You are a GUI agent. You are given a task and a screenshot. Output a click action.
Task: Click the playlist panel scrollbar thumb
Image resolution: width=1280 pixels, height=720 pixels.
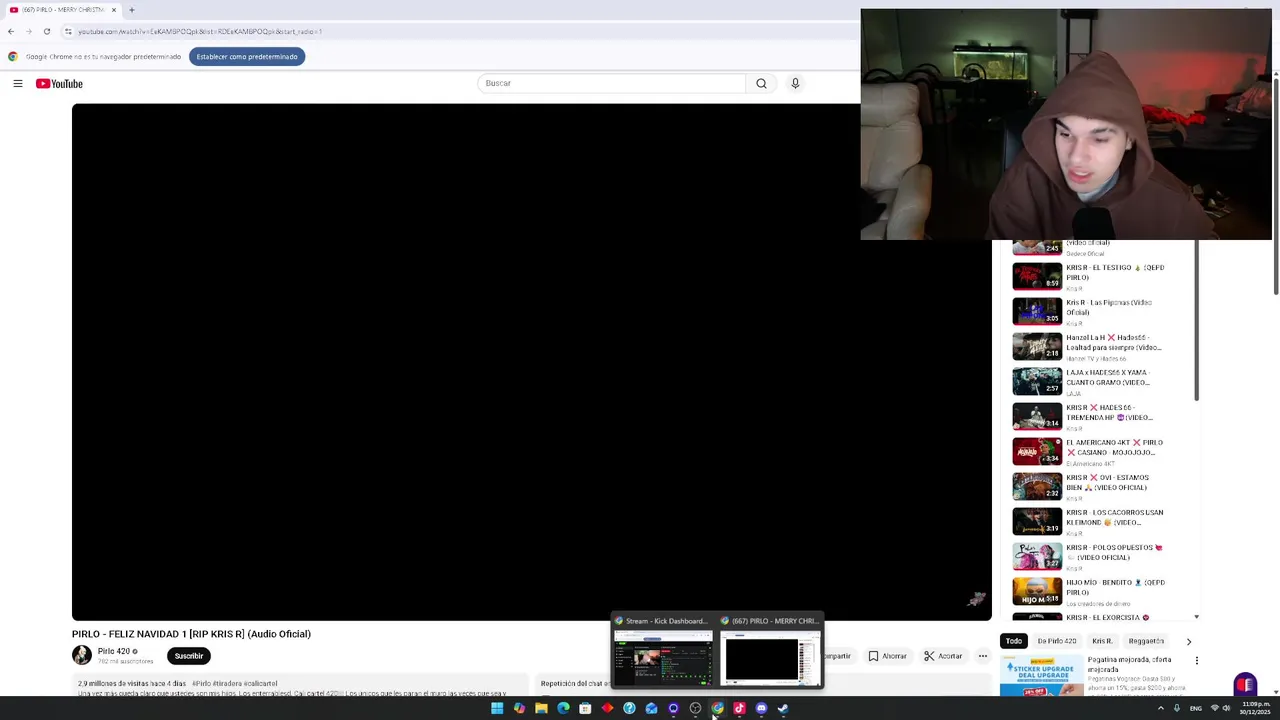[1196, 322]
